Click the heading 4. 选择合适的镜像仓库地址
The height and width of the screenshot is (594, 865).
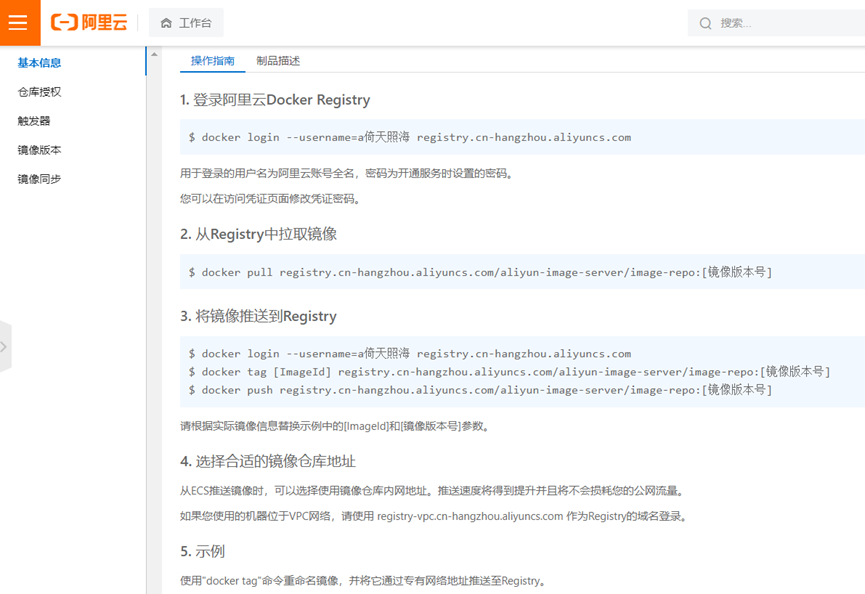[268, 461]
